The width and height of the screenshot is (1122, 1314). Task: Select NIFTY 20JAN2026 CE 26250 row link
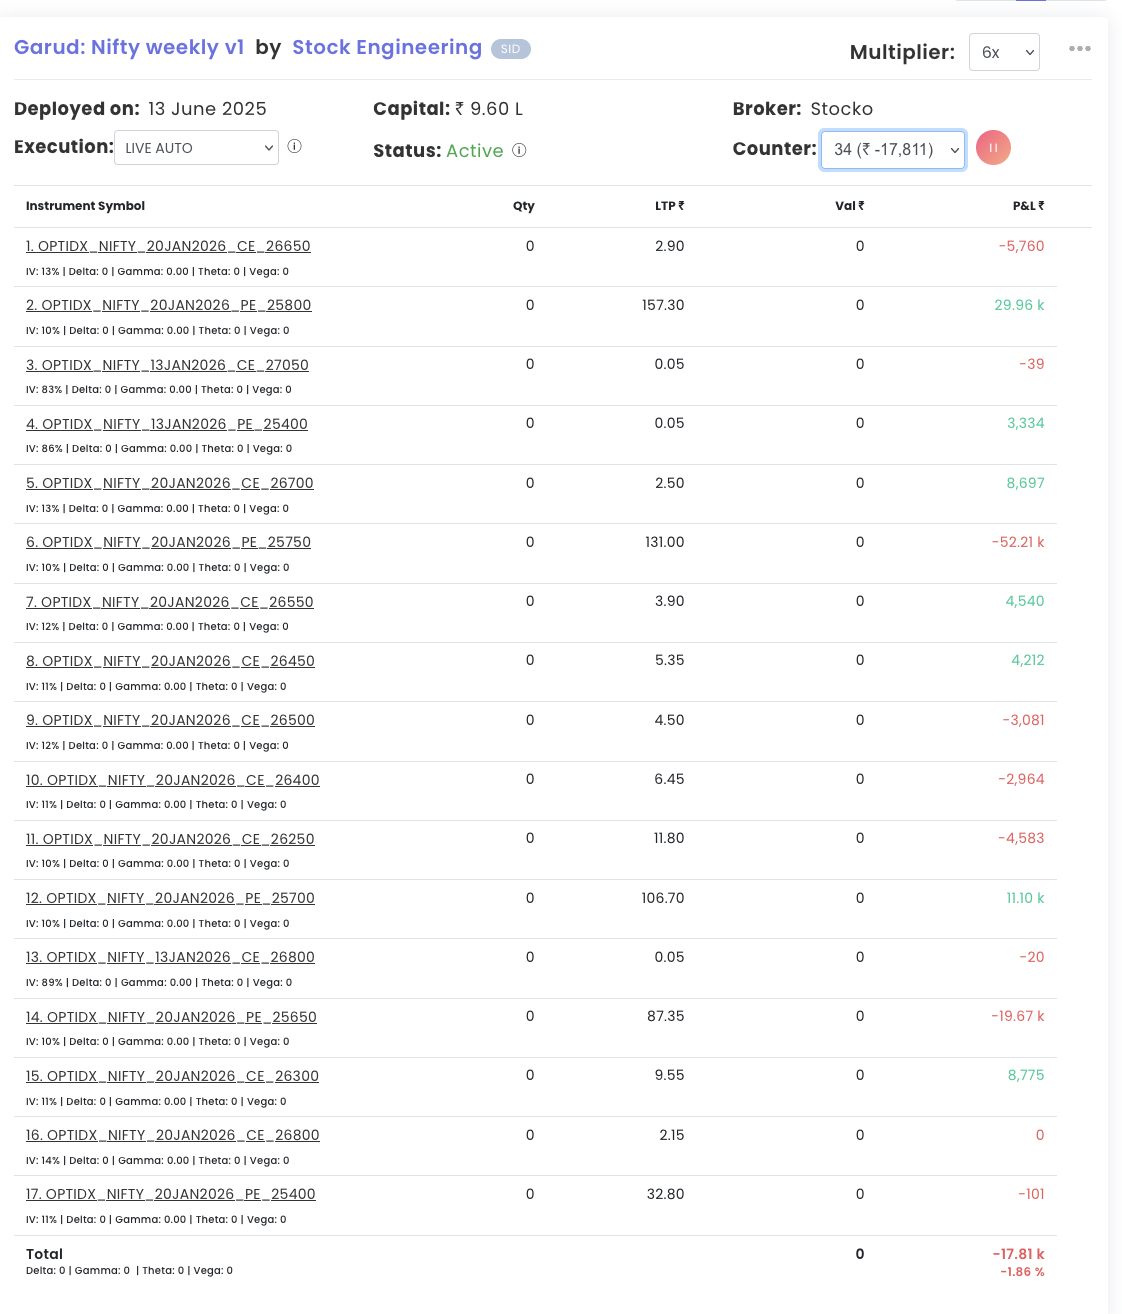tap(170, 839)
